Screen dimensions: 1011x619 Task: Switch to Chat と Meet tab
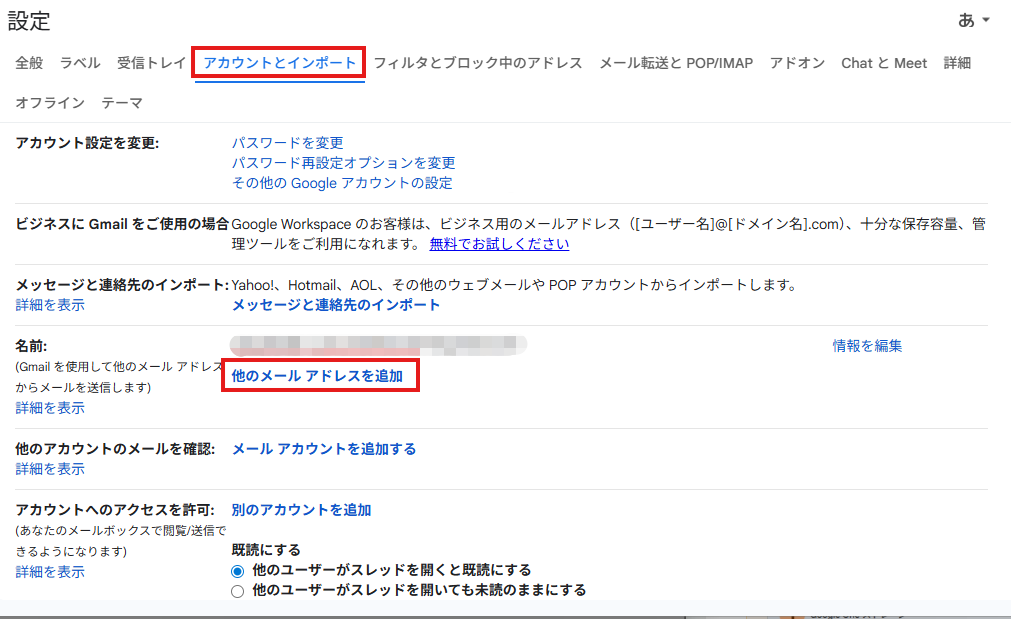(884, 63)
